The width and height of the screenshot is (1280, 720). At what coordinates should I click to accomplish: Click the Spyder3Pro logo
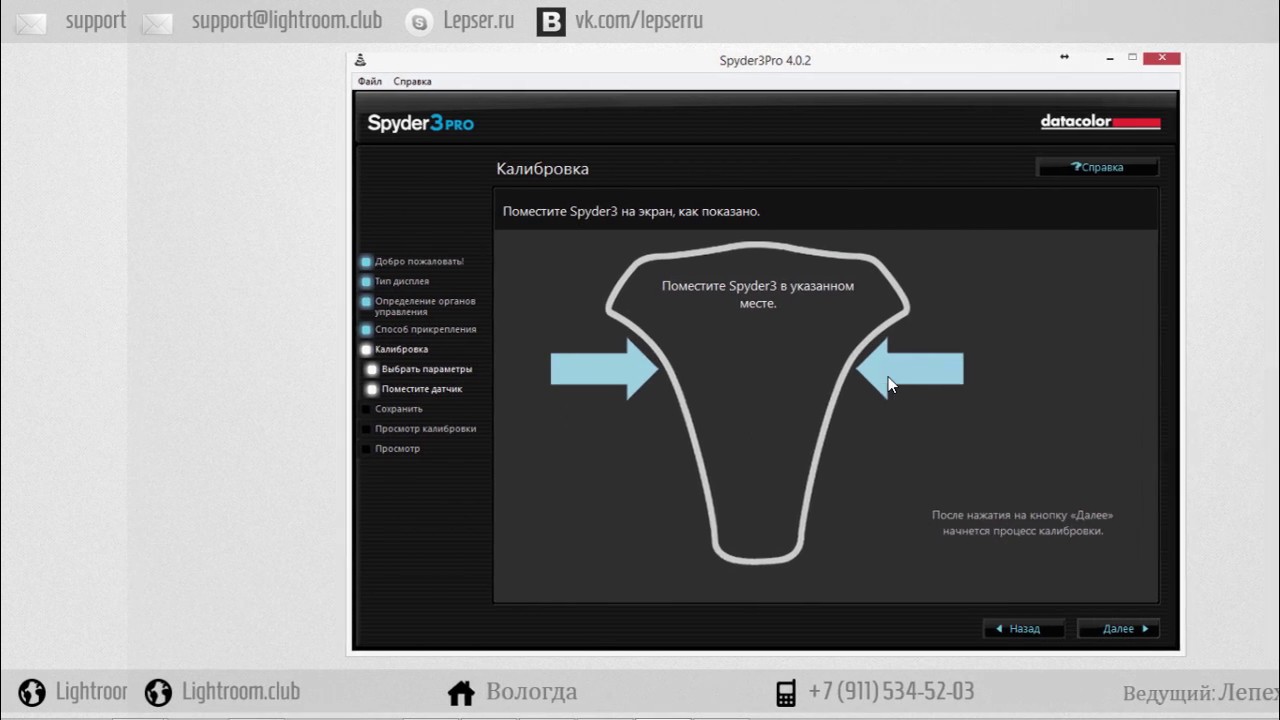tap(420, 123)
